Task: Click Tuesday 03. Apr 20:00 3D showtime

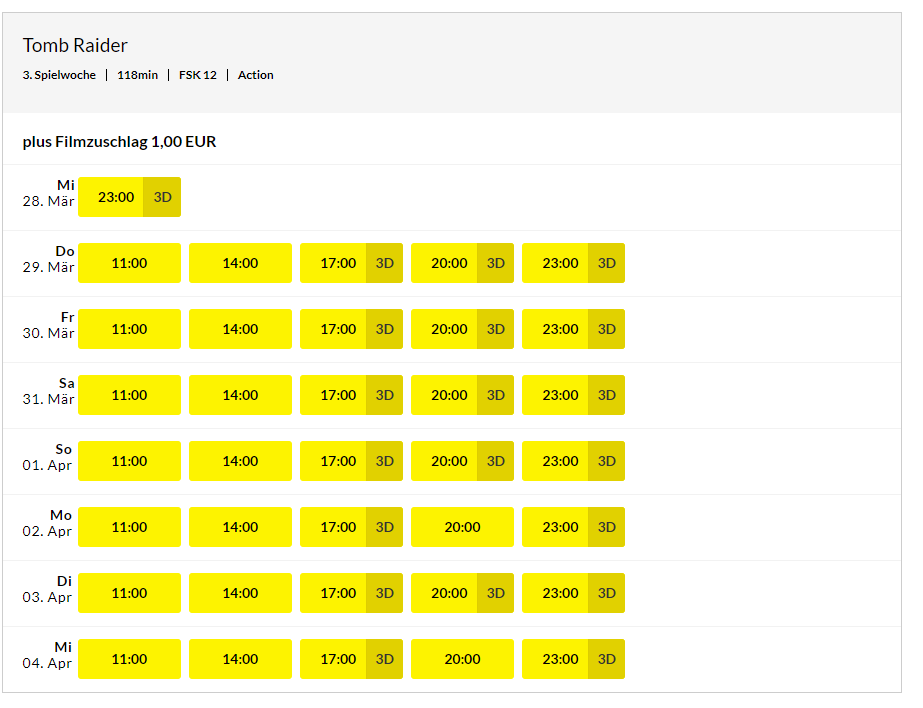Action: (462, 593)
